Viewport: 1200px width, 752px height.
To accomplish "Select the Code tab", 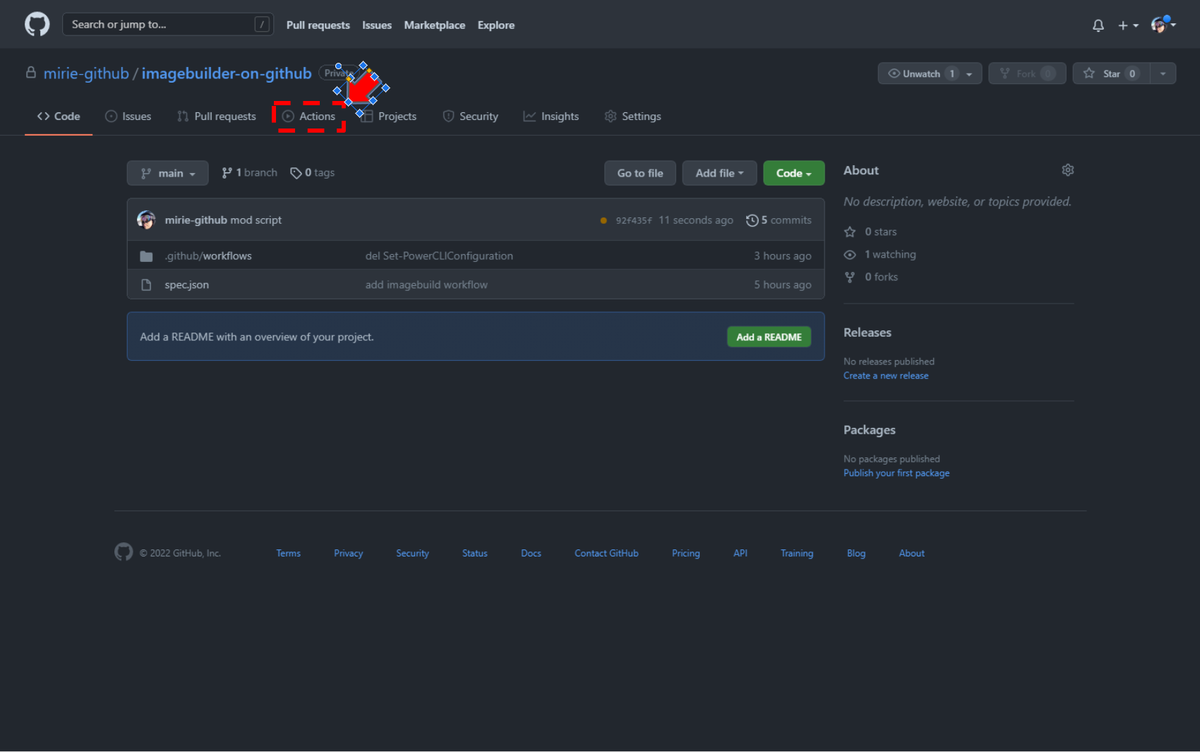I will 59,116.
